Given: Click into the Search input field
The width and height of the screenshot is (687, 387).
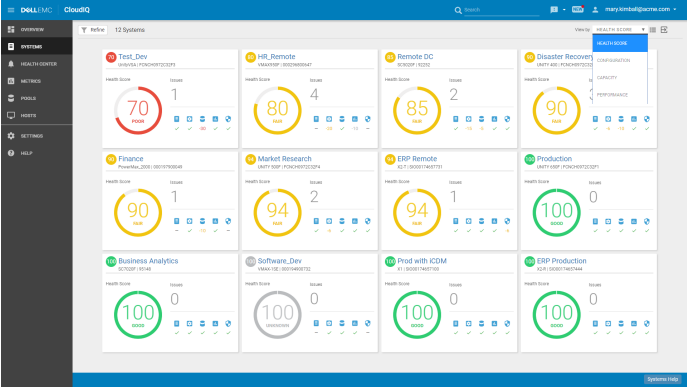Looking at the screenshot, I should [x=501, y=10].
